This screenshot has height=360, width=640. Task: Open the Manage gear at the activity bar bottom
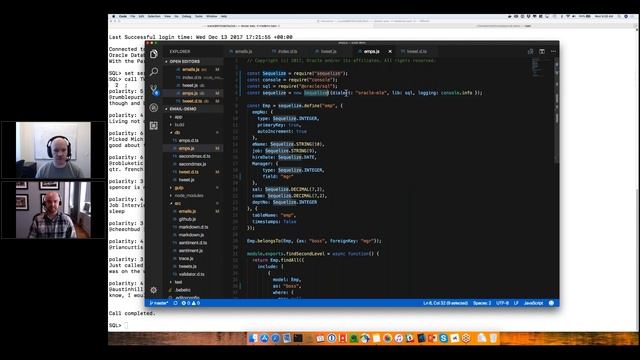pyautogui.click(x=153, y=290)
